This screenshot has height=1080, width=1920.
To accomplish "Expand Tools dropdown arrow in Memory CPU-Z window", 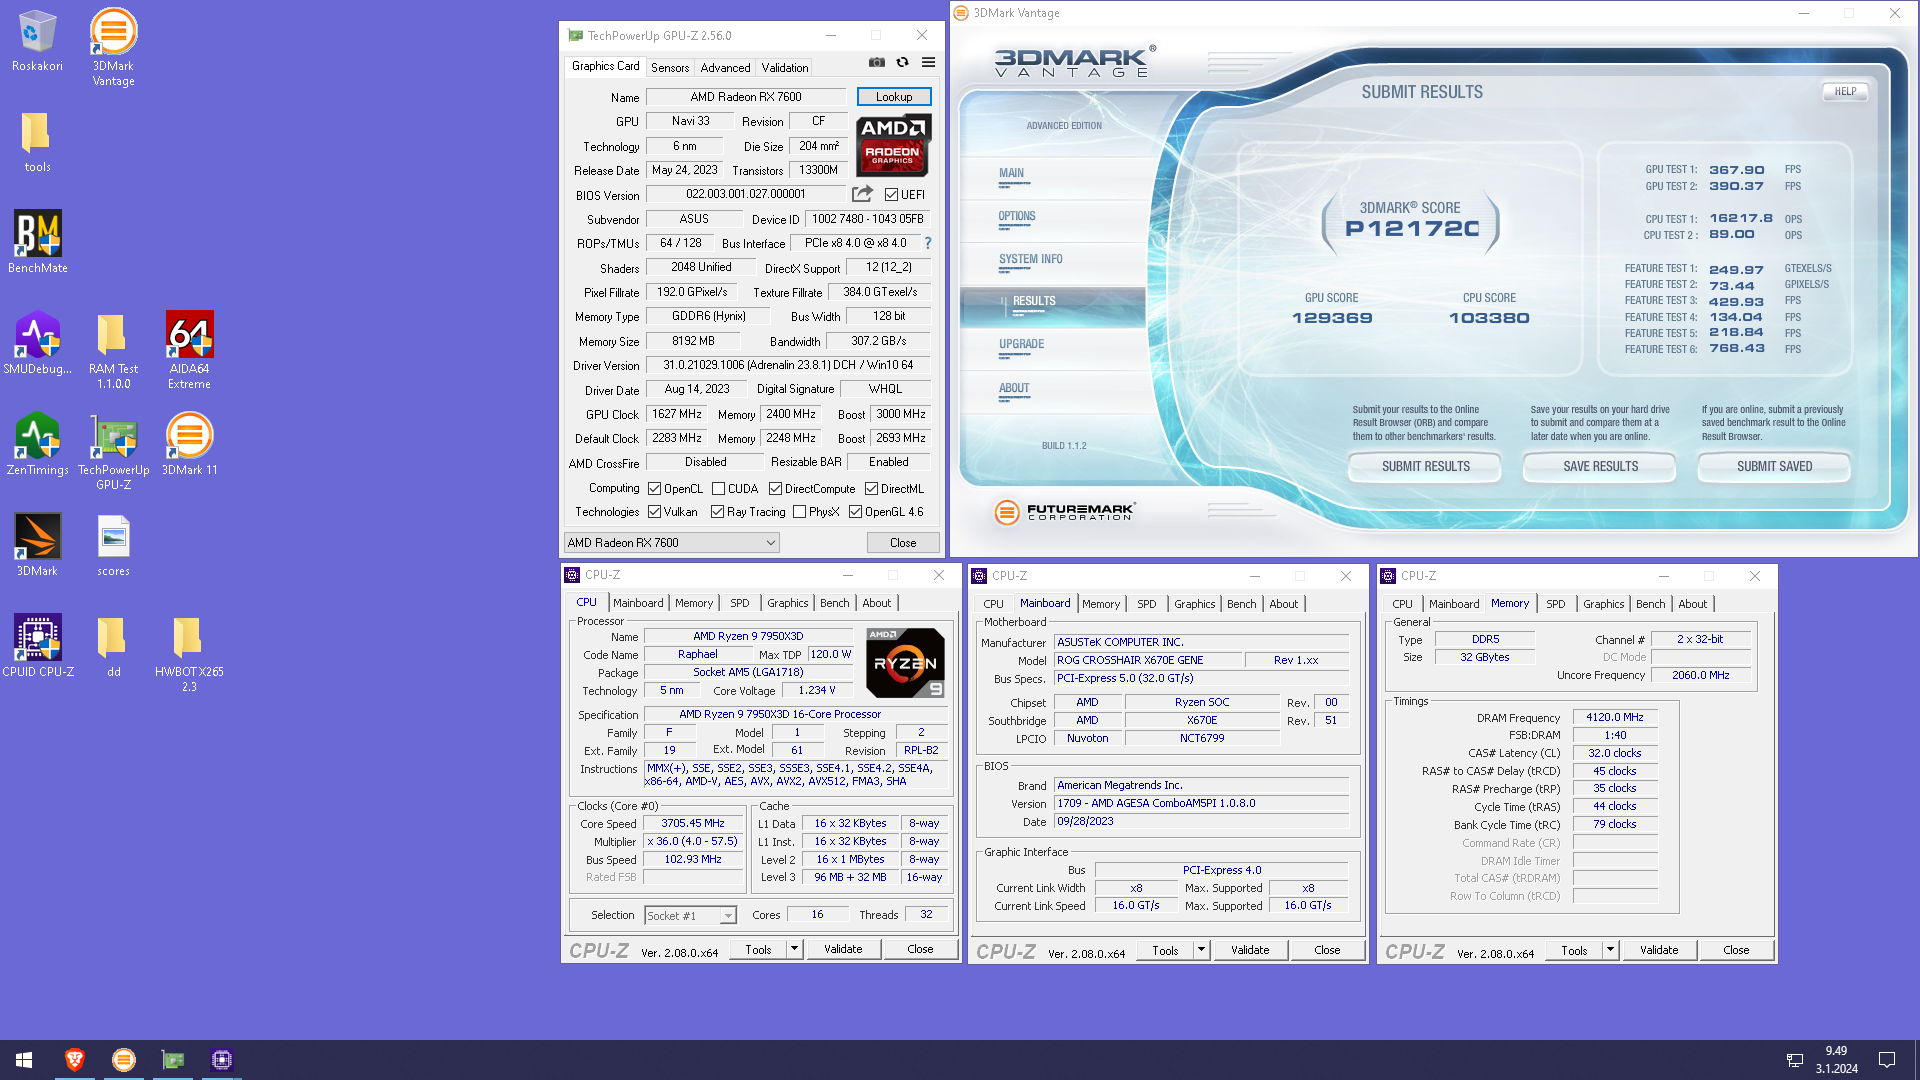I will click(1611, 950).
